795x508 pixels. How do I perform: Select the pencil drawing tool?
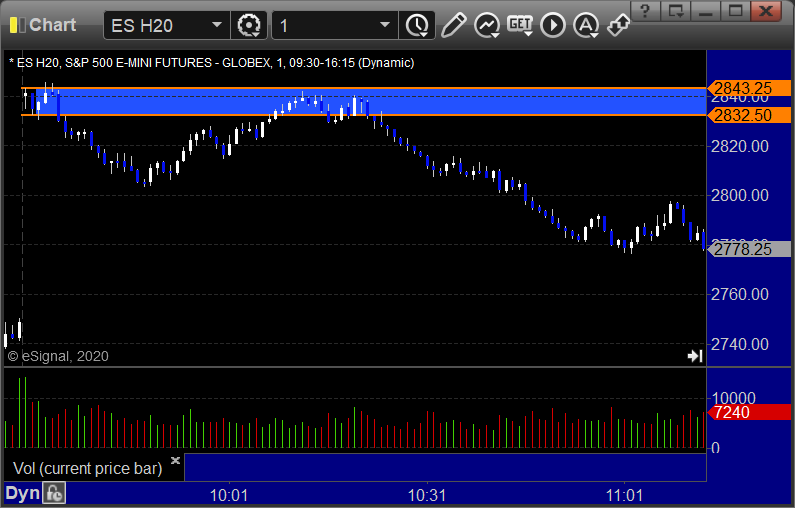coord(453,25)
